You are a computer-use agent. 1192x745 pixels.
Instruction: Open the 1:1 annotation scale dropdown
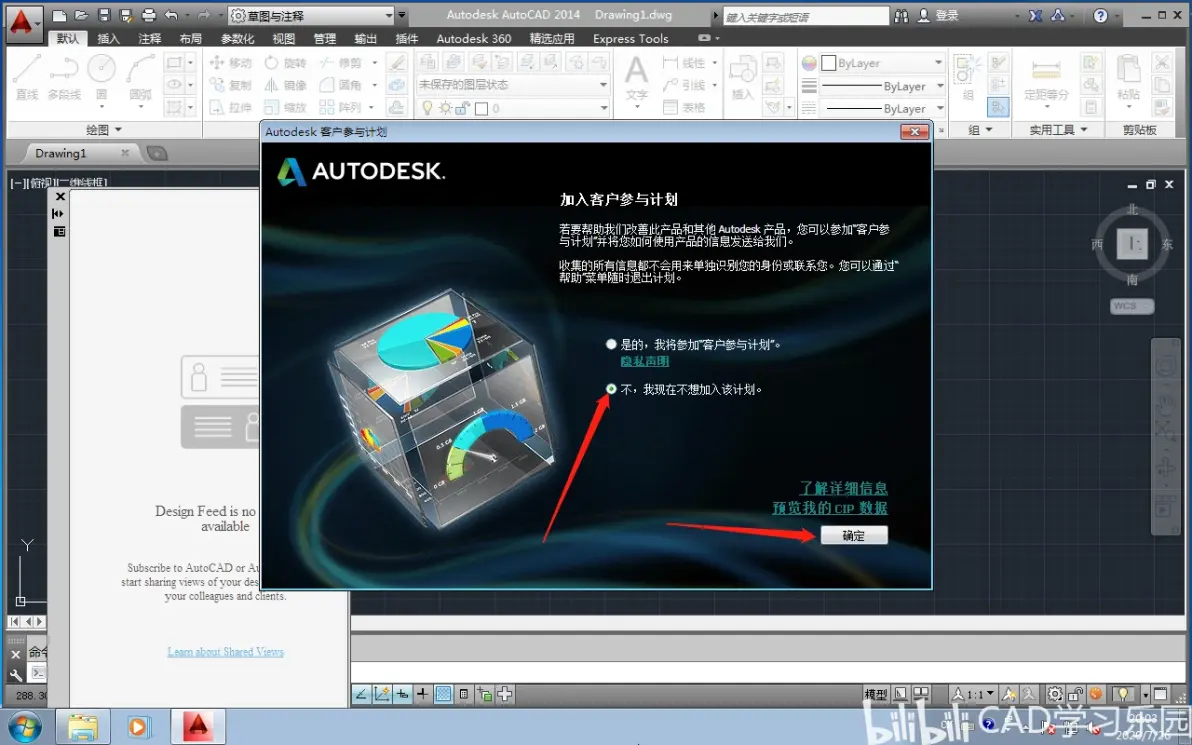tap(974, 693)
